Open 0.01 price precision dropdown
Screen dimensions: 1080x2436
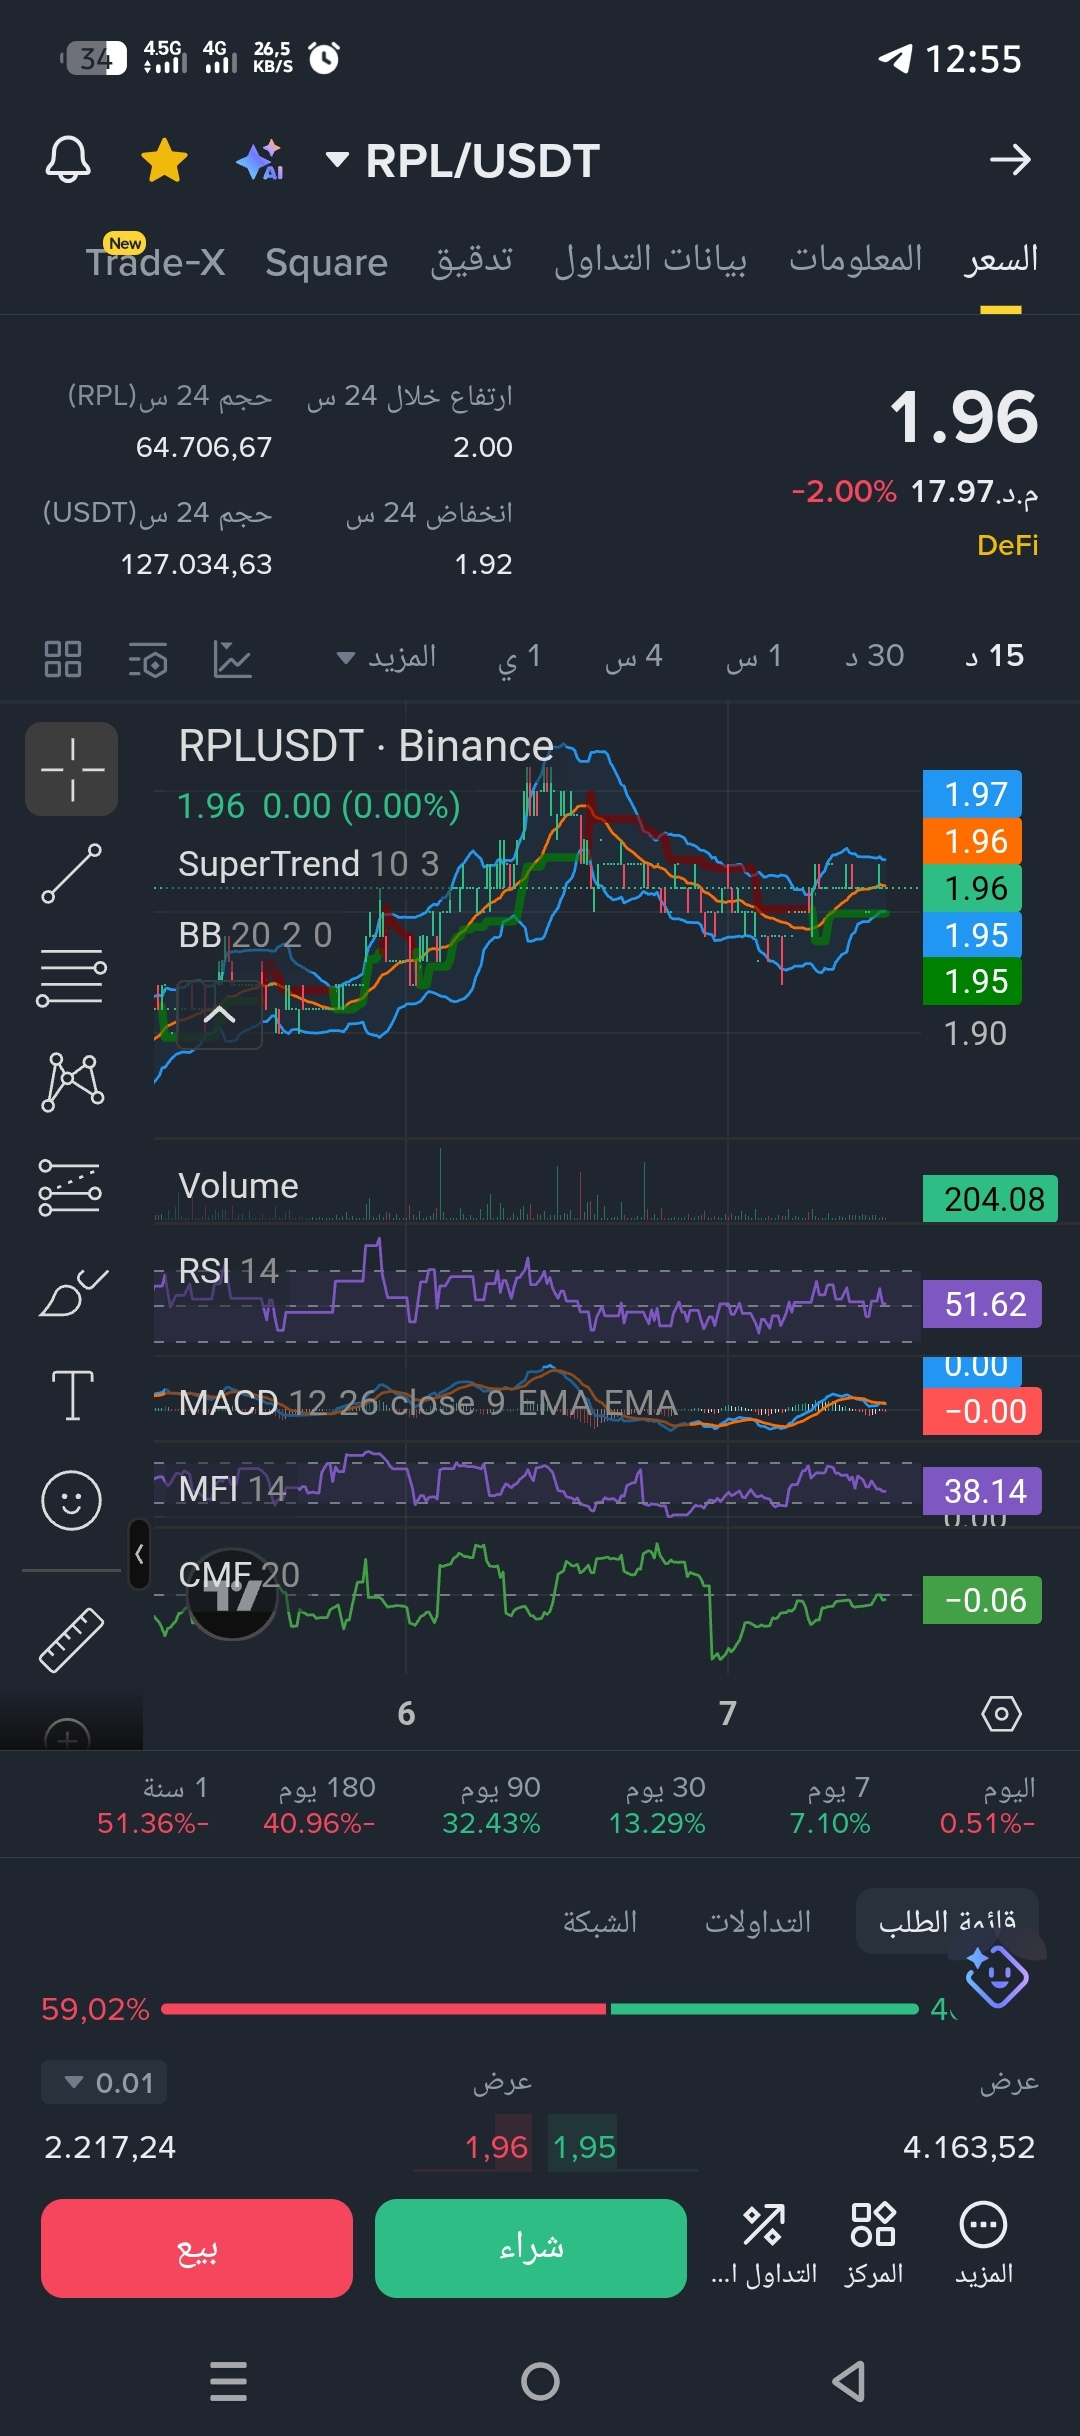pyautogui.click(x=105, y=2083)
